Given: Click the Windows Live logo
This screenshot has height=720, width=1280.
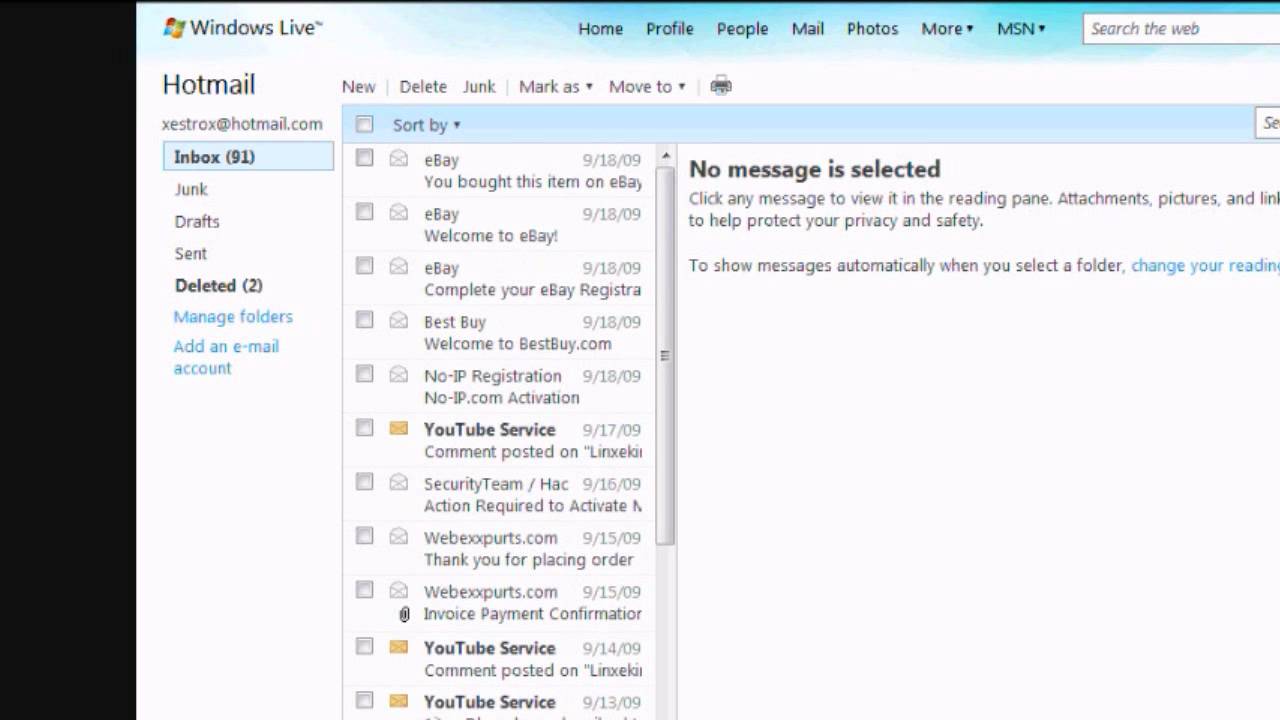Looking at the screenshot, I should click(x=242, y=28).
